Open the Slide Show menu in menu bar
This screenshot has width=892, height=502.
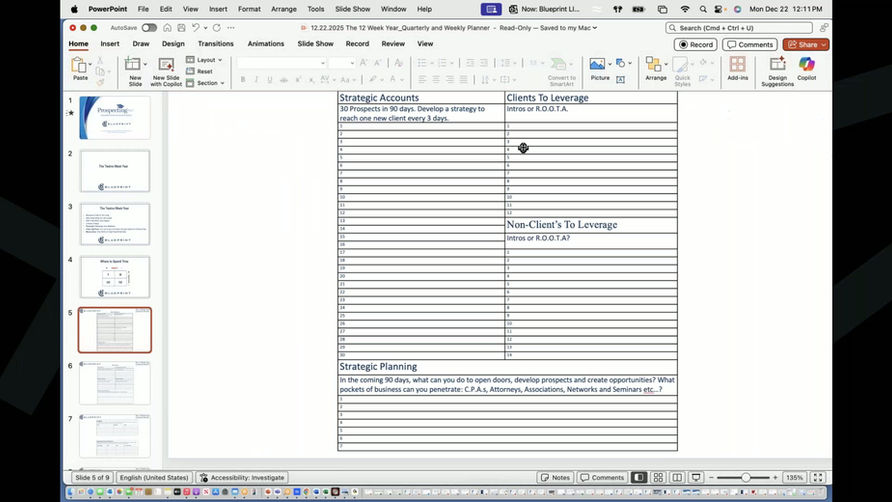(353, 9)
